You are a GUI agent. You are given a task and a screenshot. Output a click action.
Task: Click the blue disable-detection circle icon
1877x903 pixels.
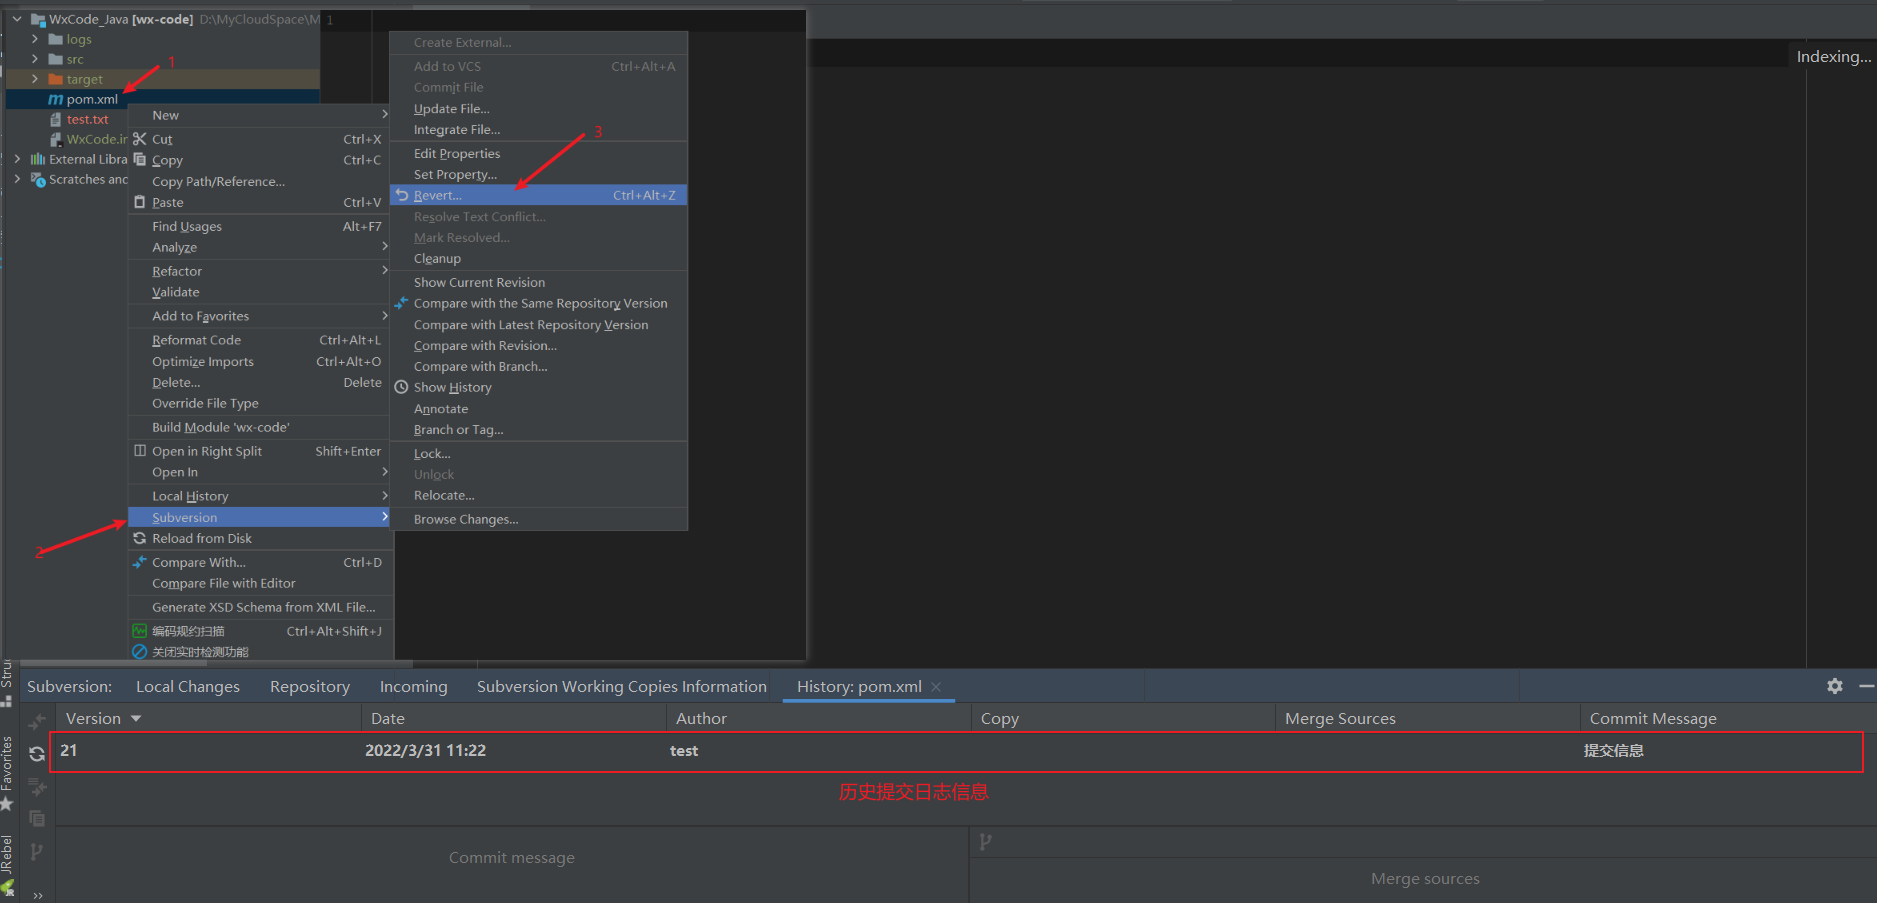tap(140, 652)
